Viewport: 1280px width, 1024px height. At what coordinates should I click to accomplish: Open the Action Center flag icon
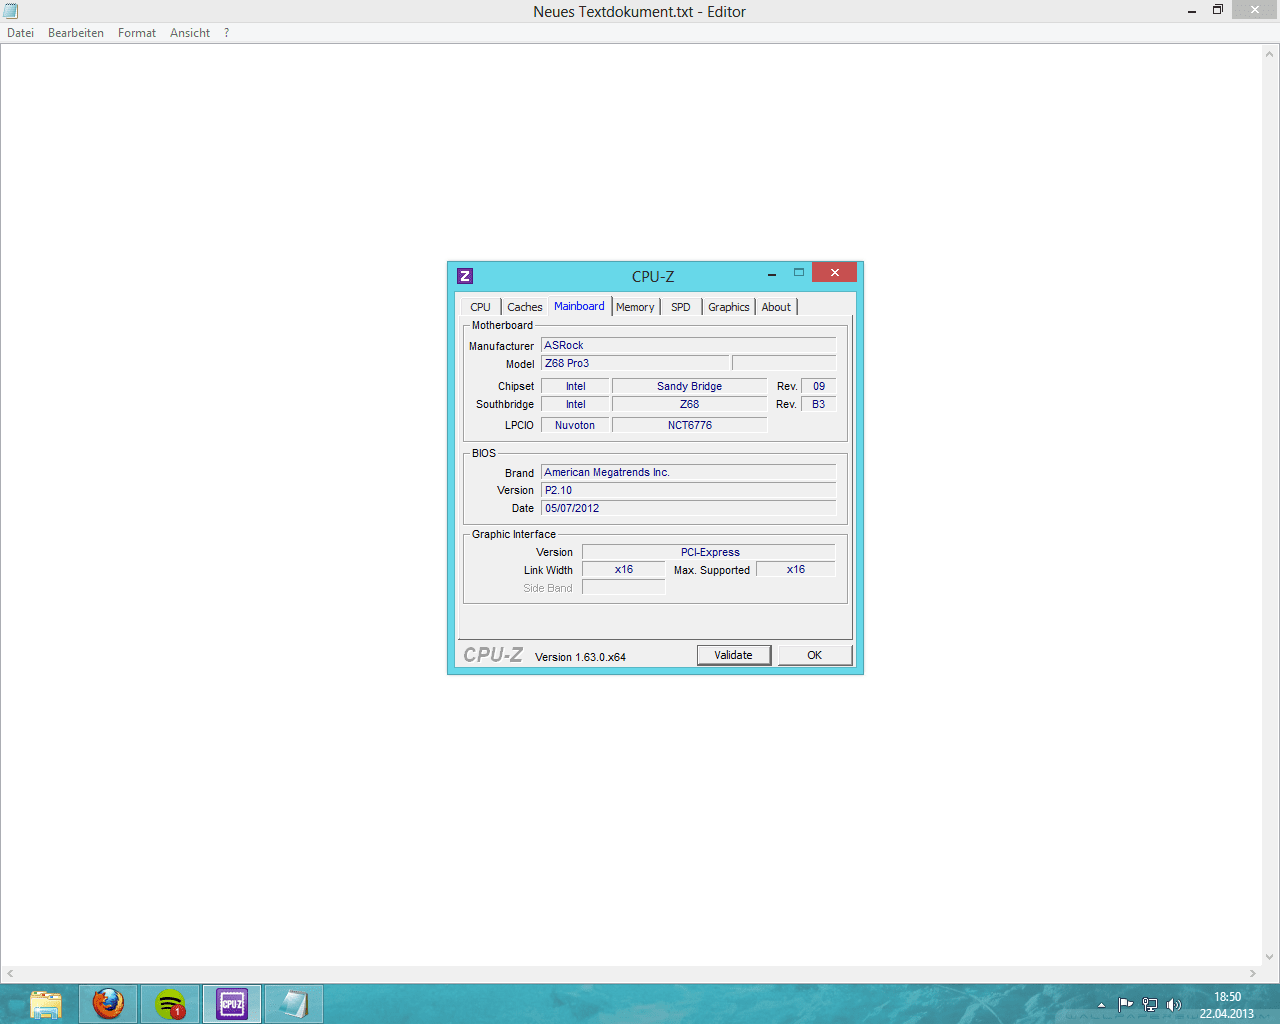[1126, 1005]
